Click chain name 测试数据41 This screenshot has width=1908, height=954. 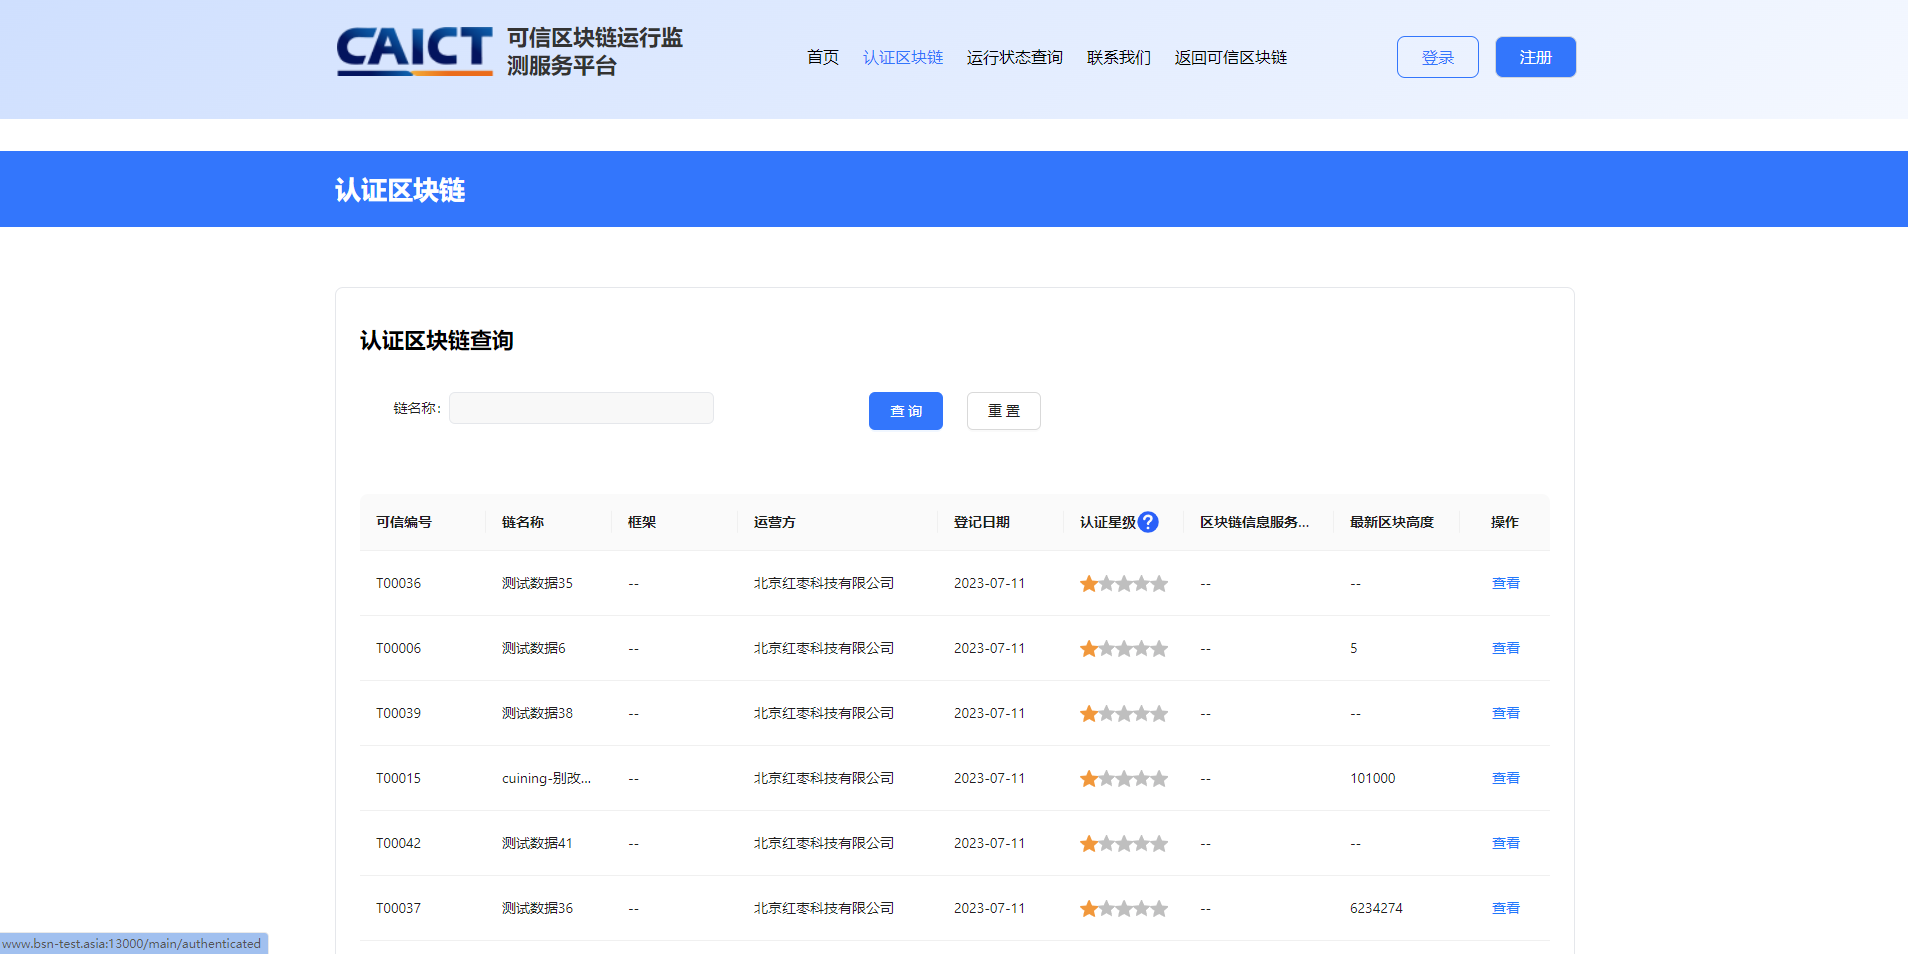tap(537, 843)
